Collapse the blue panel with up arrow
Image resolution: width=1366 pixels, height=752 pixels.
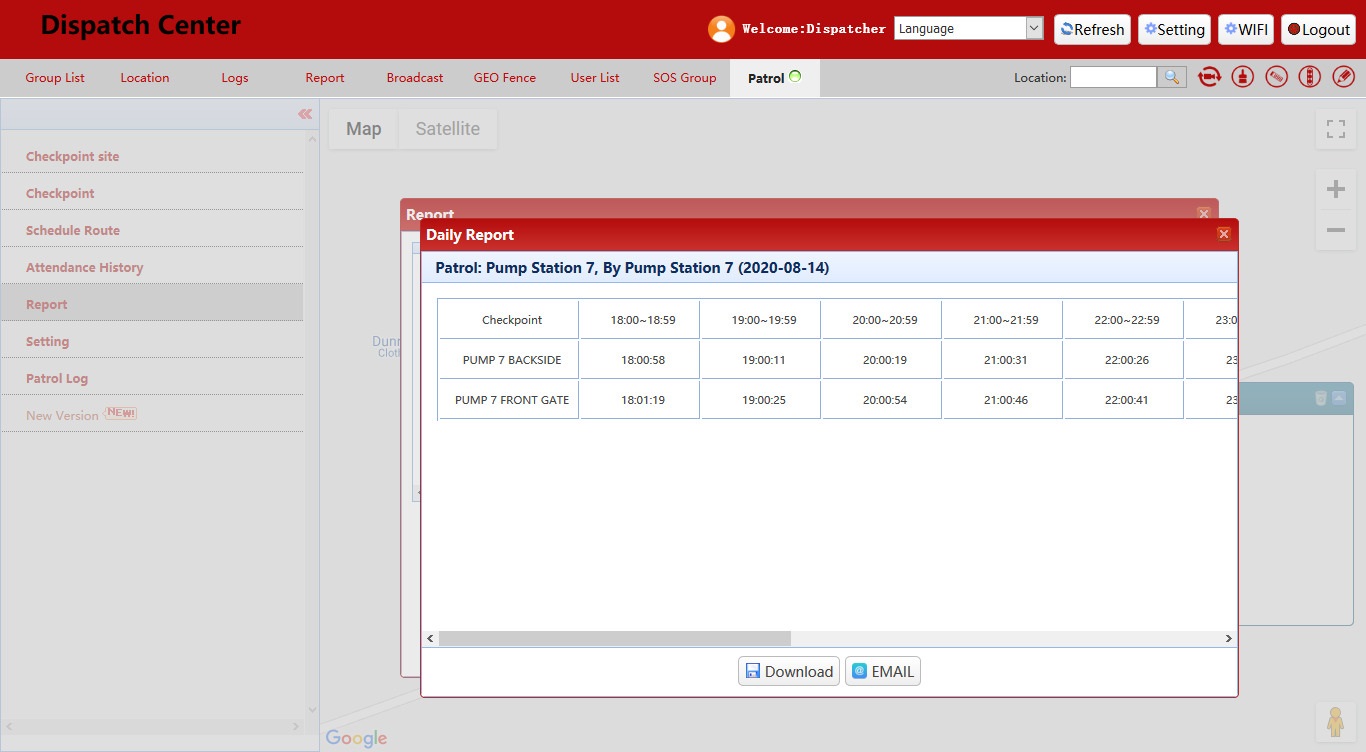tap(1339, 398)
